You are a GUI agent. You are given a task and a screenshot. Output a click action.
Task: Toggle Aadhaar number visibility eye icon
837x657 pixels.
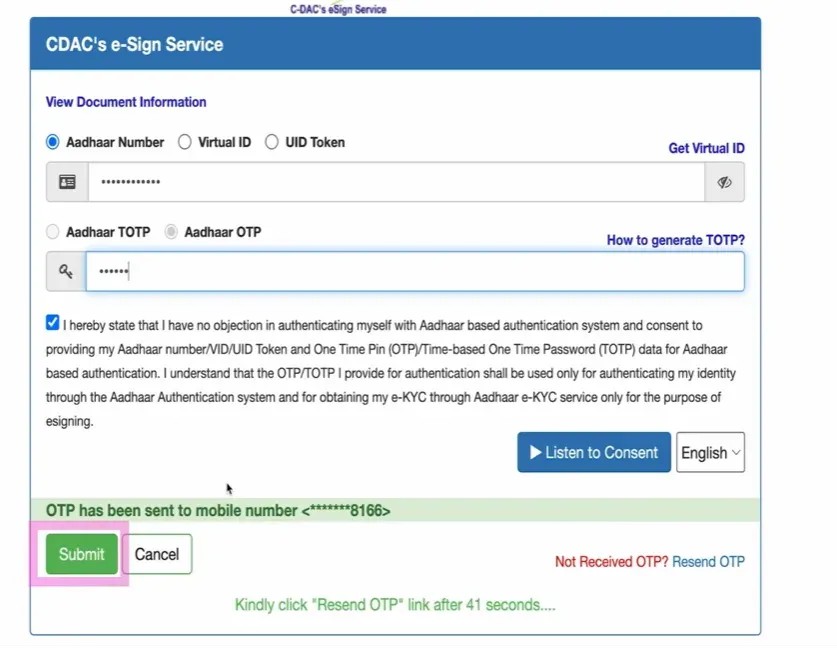(x=724, y=183)
